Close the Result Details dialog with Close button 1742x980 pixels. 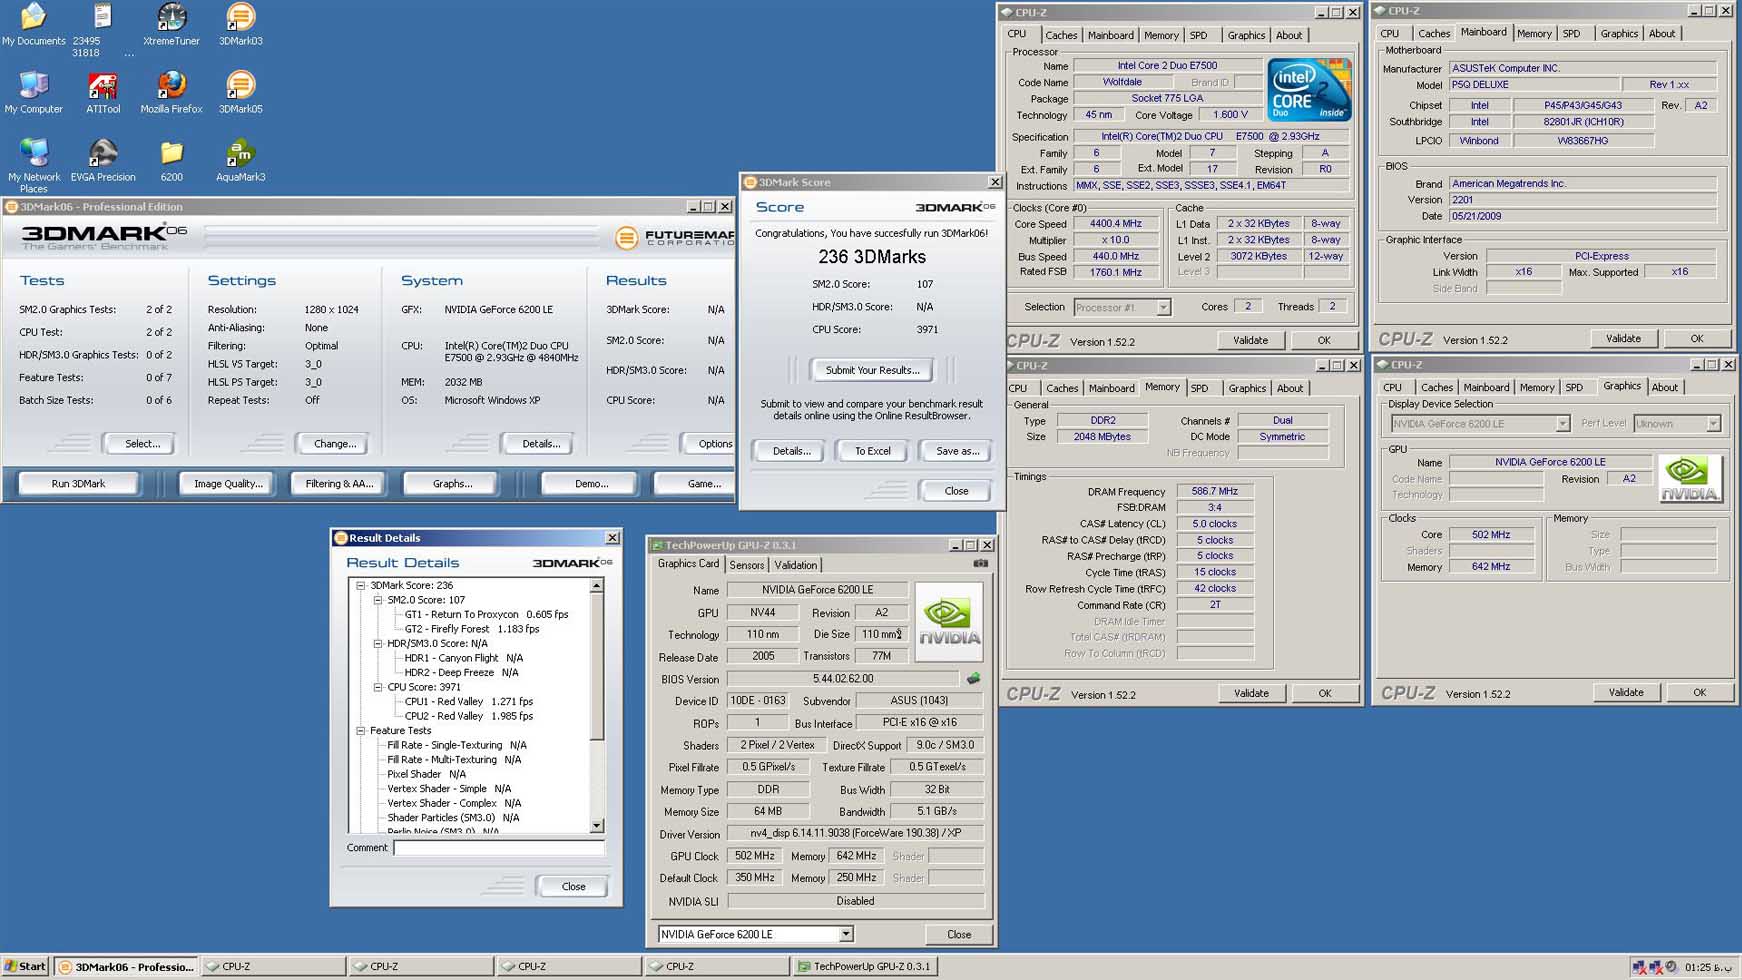click(x=573, y=886)
